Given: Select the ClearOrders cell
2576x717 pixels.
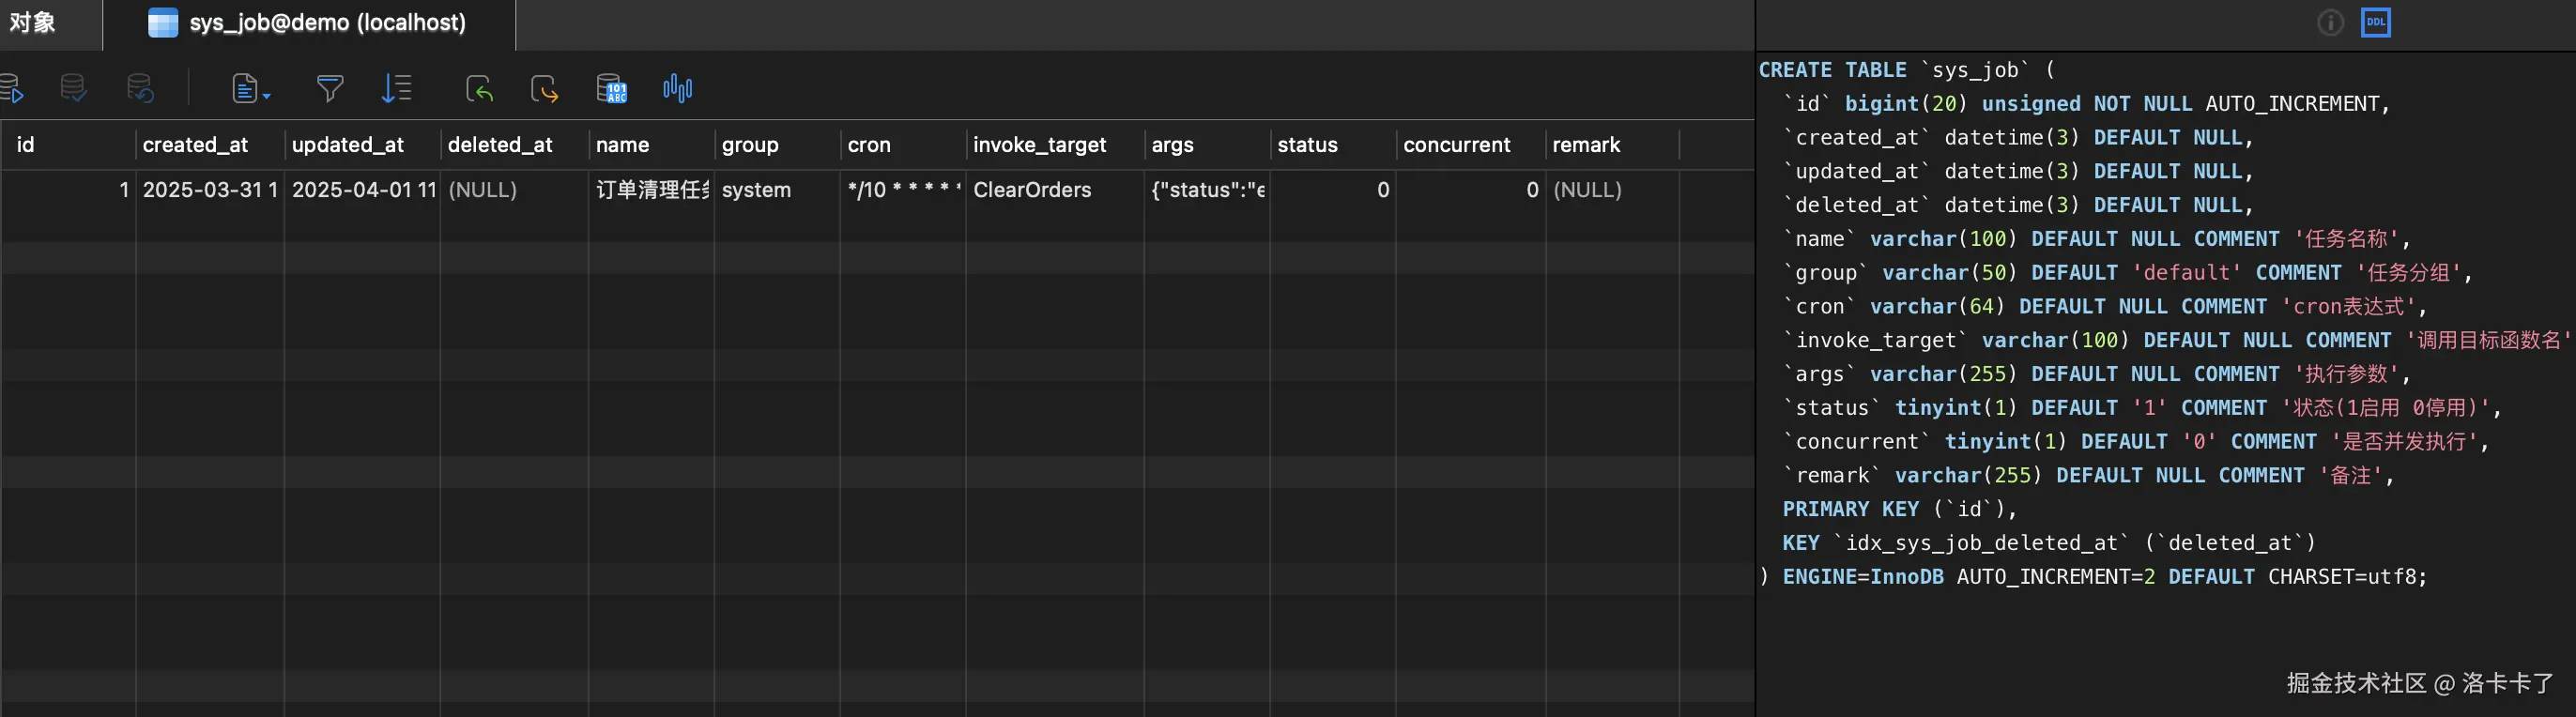Looking at the screenshot, I should tap(1032, 190).
